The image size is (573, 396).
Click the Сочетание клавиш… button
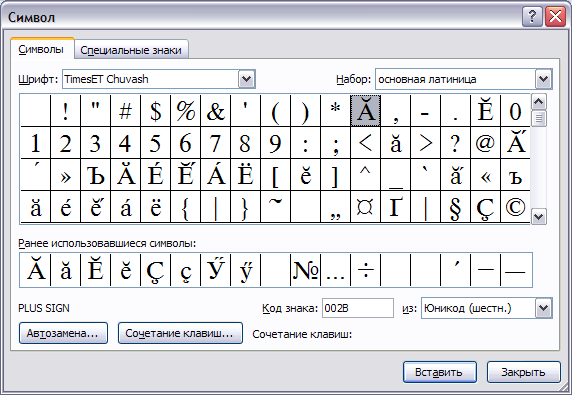180,333
